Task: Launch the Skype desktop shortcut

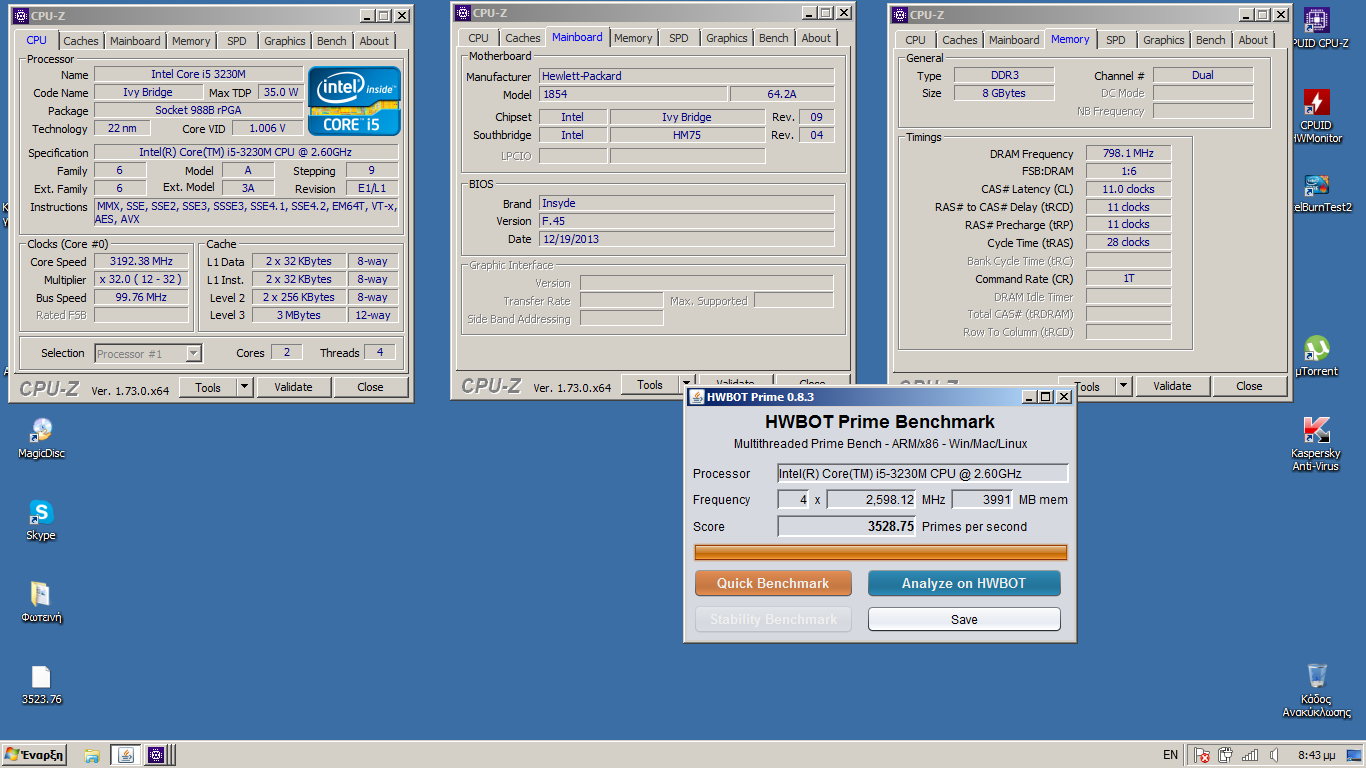Action: (x=41, y=520)
